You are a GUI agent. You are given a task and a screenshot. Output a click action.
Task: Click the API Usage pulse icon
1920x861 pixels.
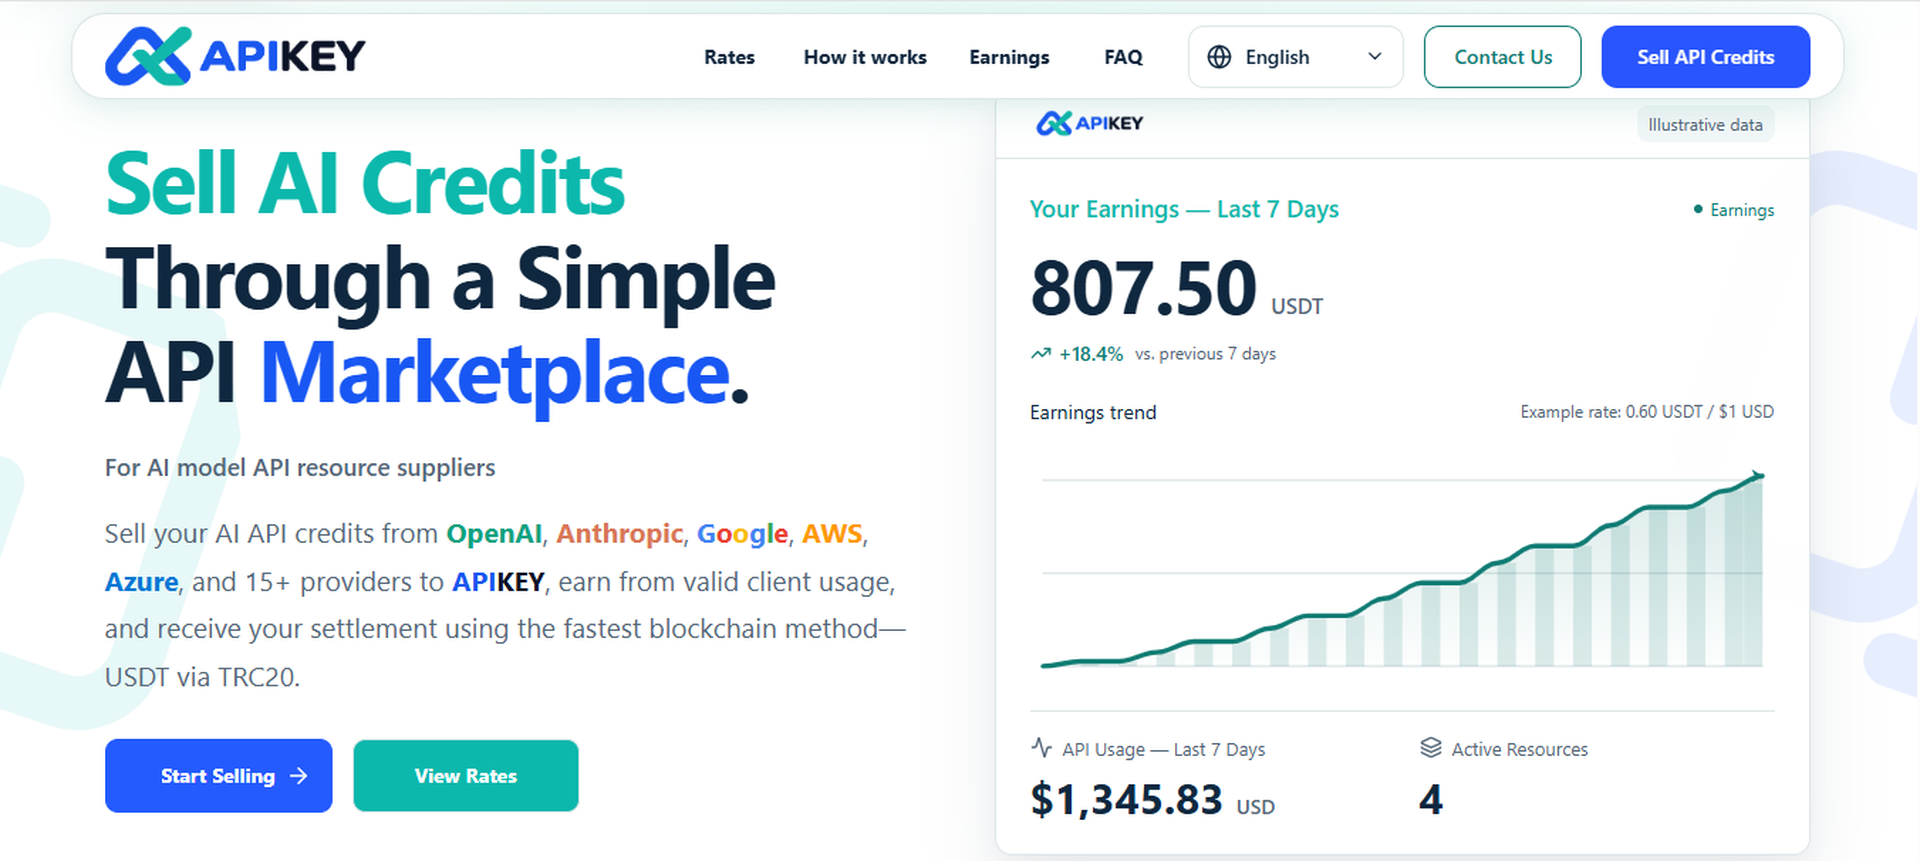tap(1041, 748)
